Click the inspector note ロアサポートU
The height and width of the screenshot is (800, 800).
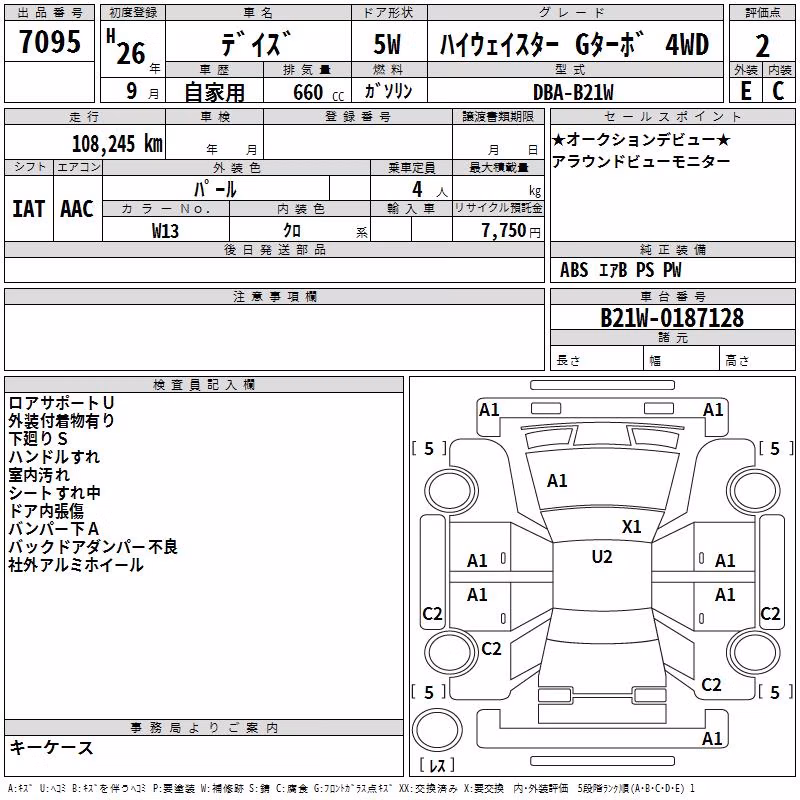61,403
